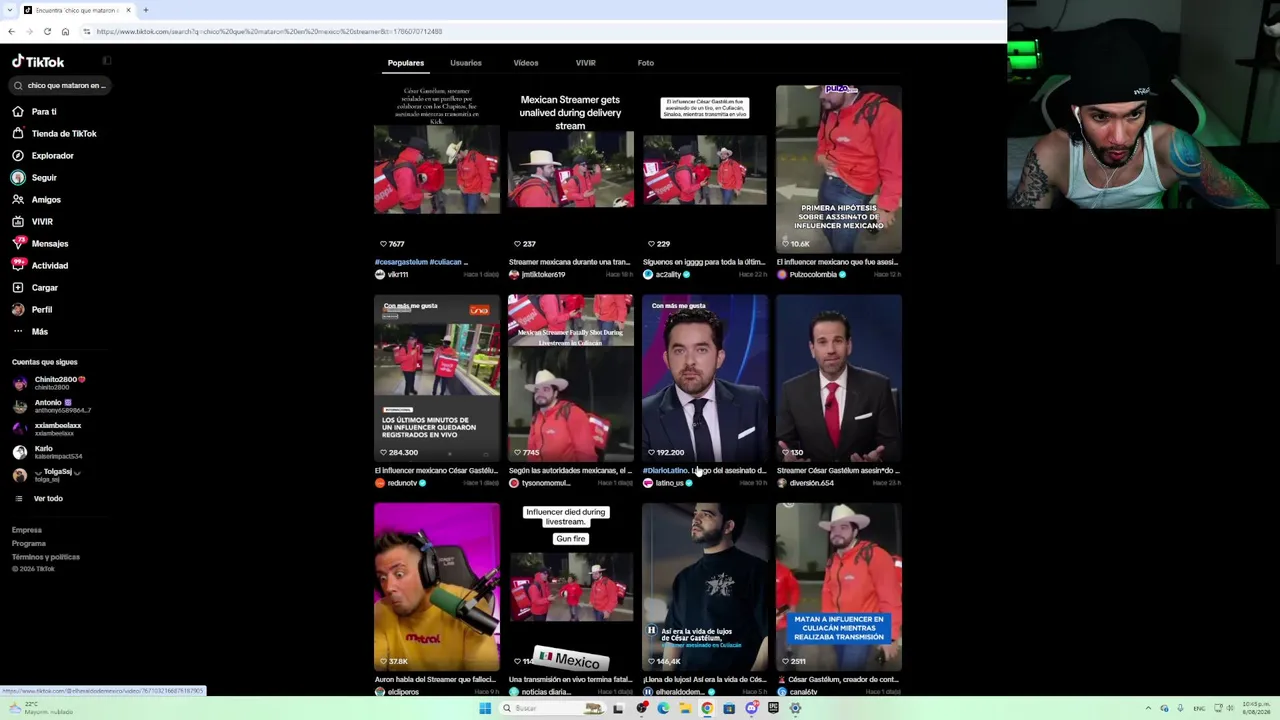Open File Explorer from the taskbar
This screenshot has width=1280, height=720.
coord(685,708)
